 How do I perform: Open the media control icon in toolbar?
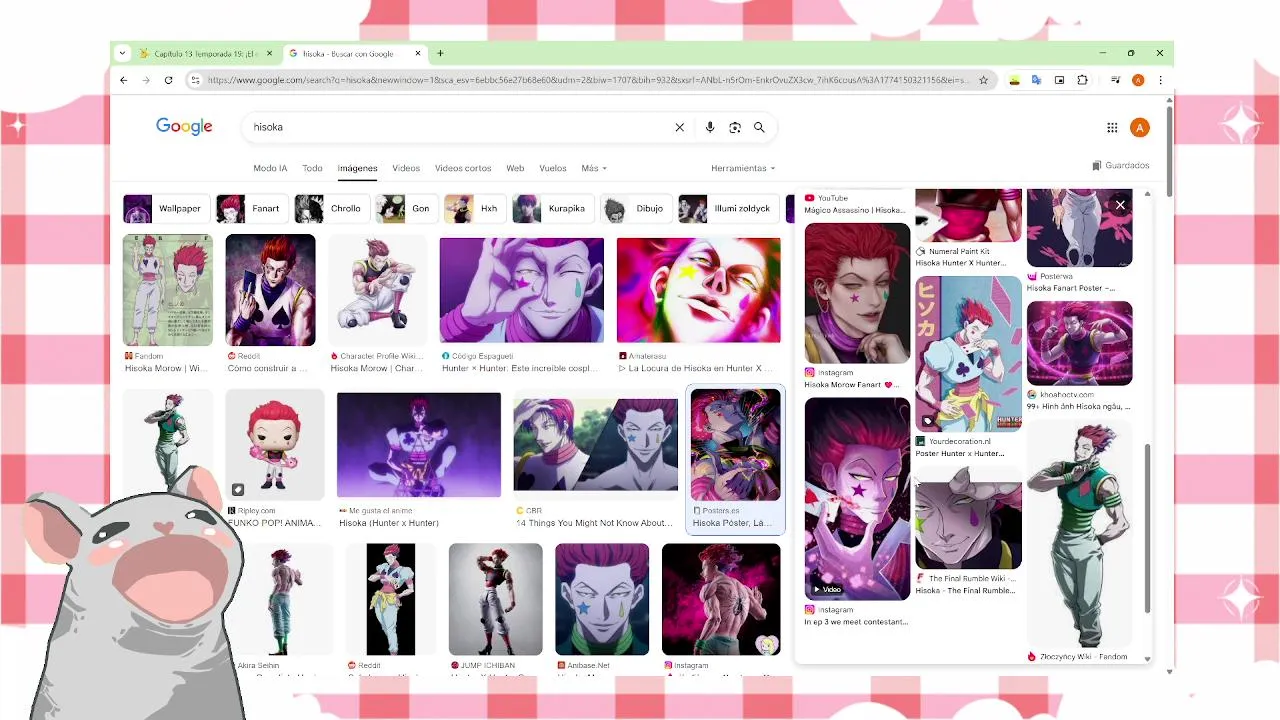coord(1115,80)
